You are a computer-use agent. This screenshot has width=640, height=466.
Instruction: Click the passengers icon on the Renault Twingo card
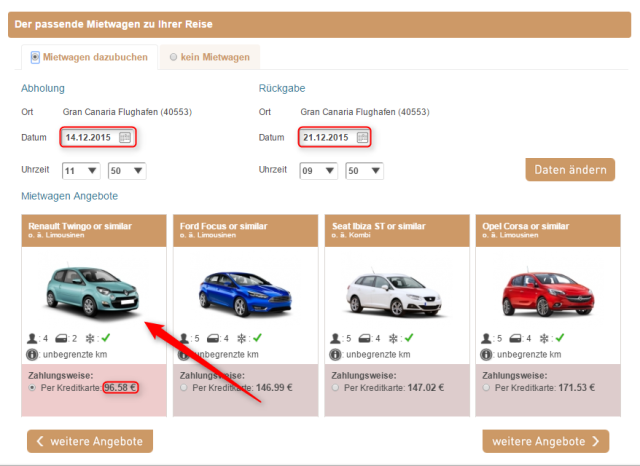click(32, 338)
